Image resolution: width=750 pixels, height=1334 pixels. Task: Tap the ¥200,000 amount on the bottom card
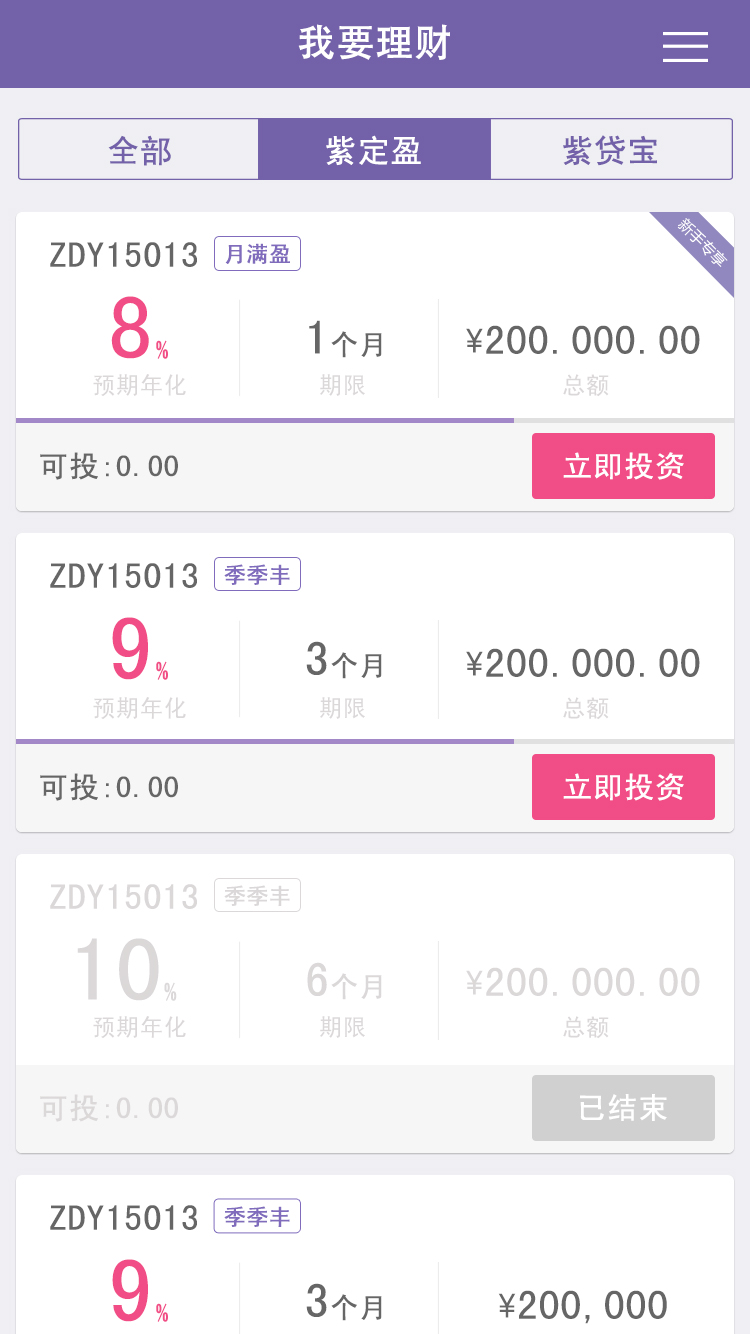click(x=583, y=1305)
